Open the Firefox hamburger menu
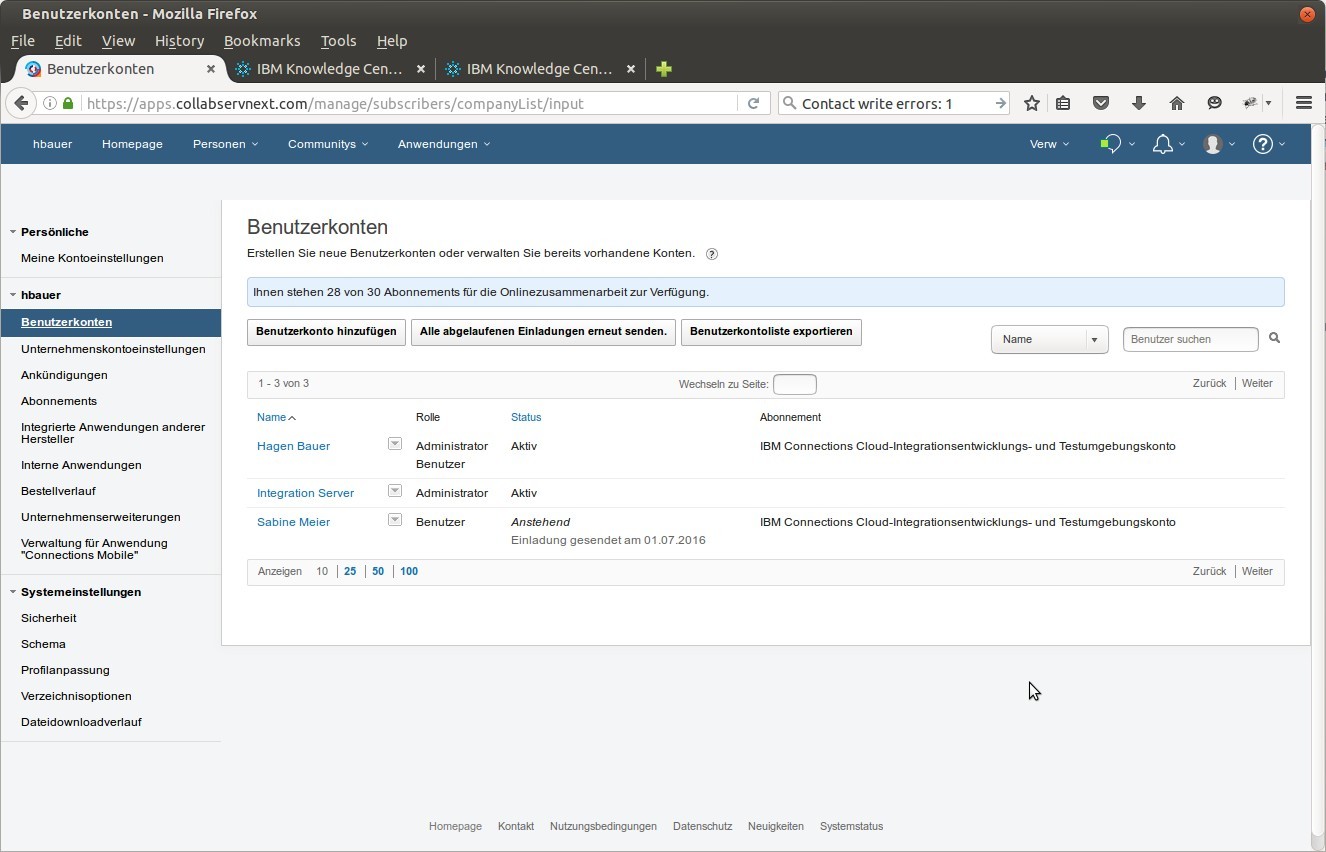The height and width of the screenshot is (852, 1326). pos(1303,103)
